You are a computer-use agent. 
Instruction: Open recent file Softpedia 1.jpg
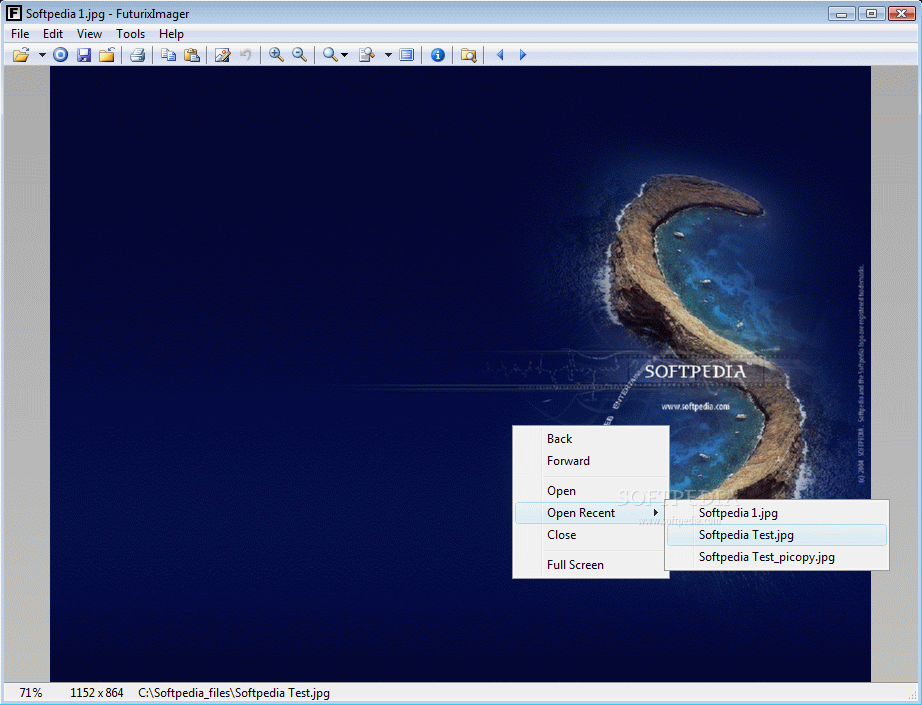pos(777,513)
